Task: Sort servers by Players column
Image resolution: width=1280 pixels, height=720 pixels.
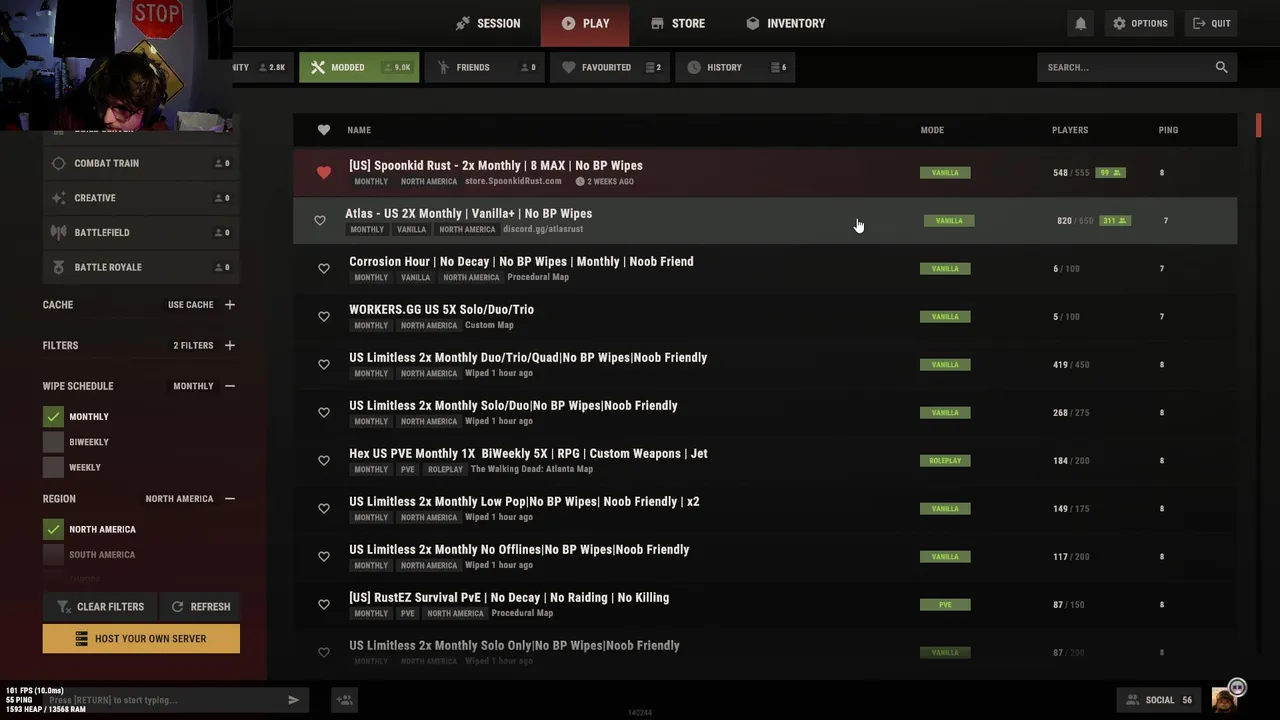Action: click(x=1070, y=130)
